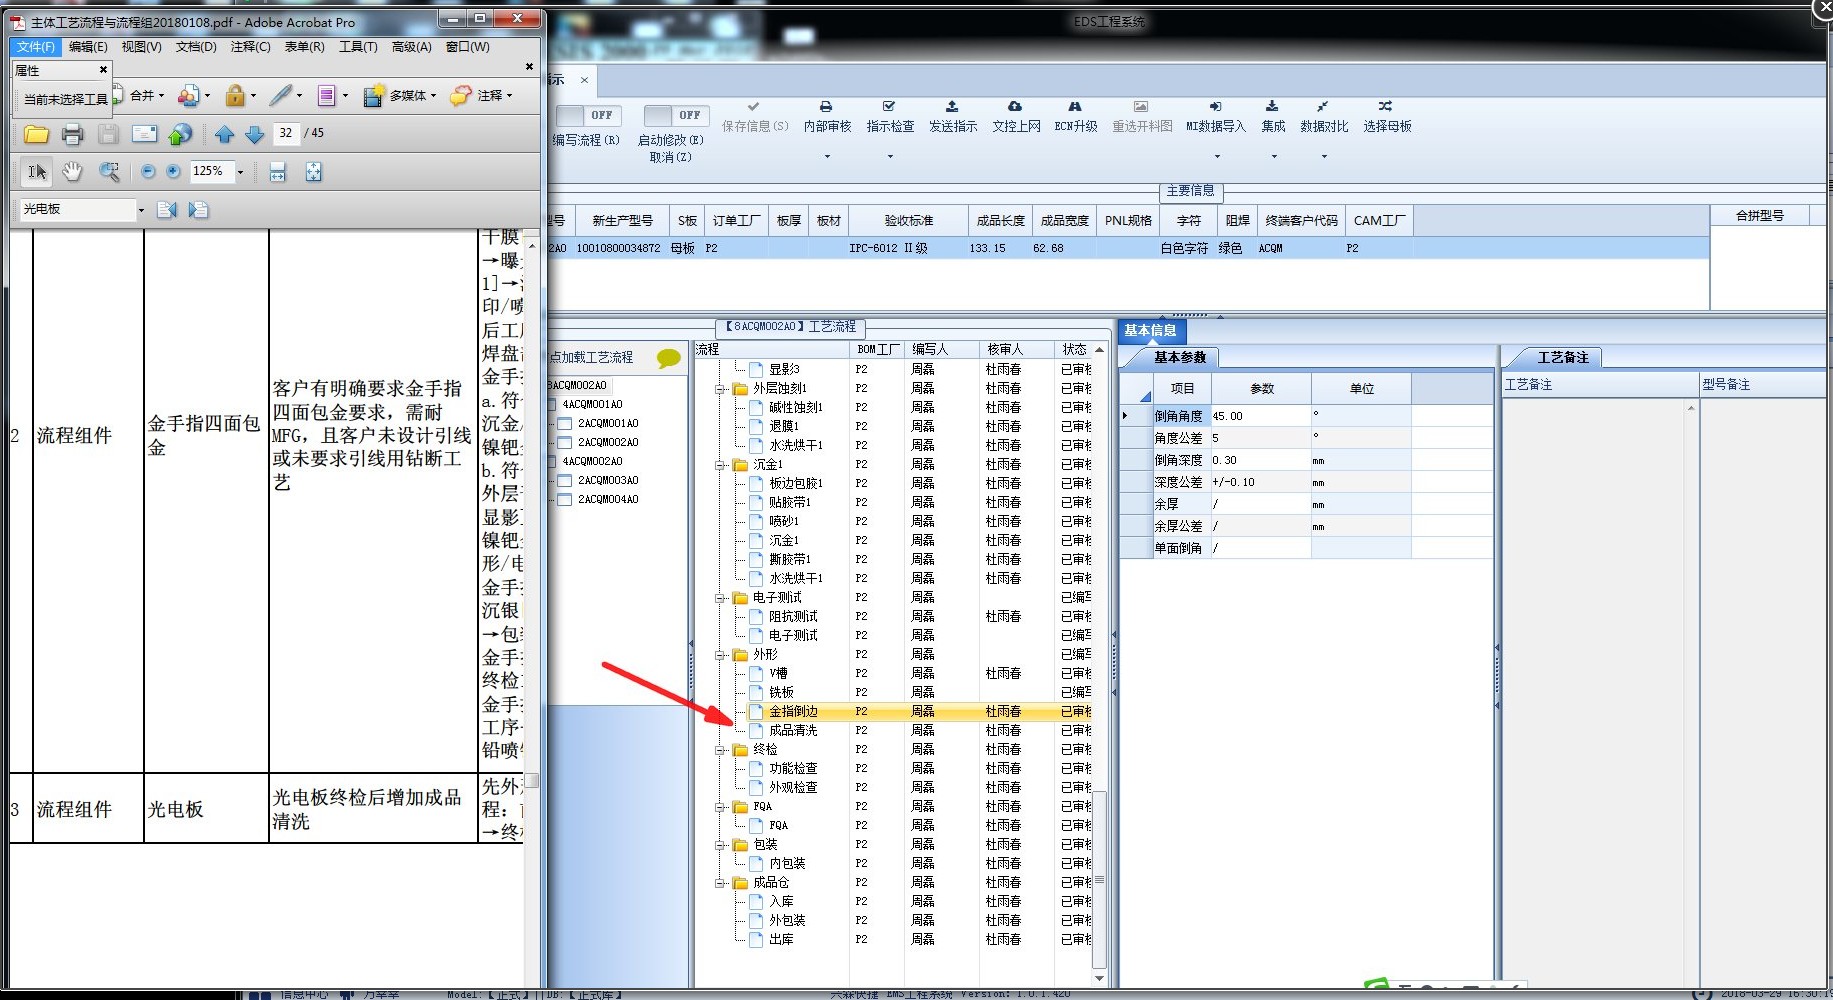Go to previous PDF page with up arrow
The image size is (1833, 1000).
pos(225,134)
